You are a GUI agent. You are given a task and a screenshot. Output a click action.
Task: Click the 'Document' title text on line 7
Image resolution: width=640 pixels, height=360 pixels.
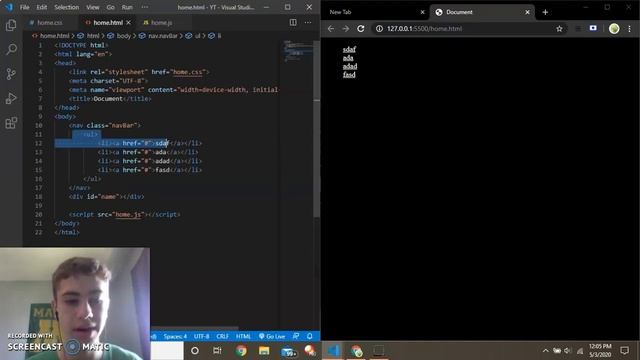pyautogui.click(x=108, y=99)
